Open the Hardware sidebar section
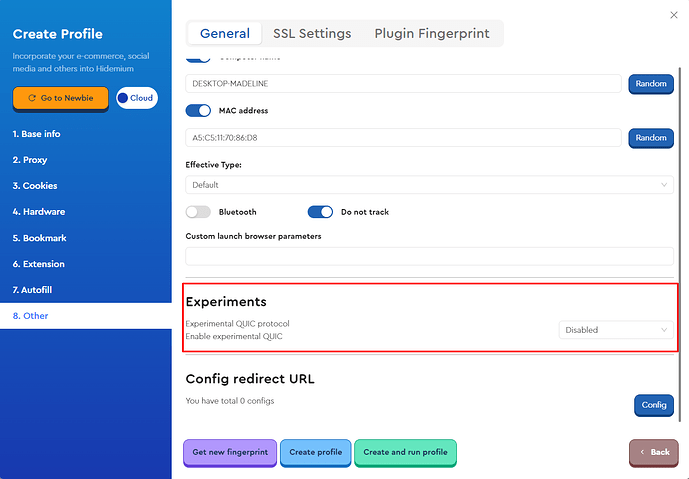This screenshot has width=689, height=479. pyautogui.click(x=39, y=212)
